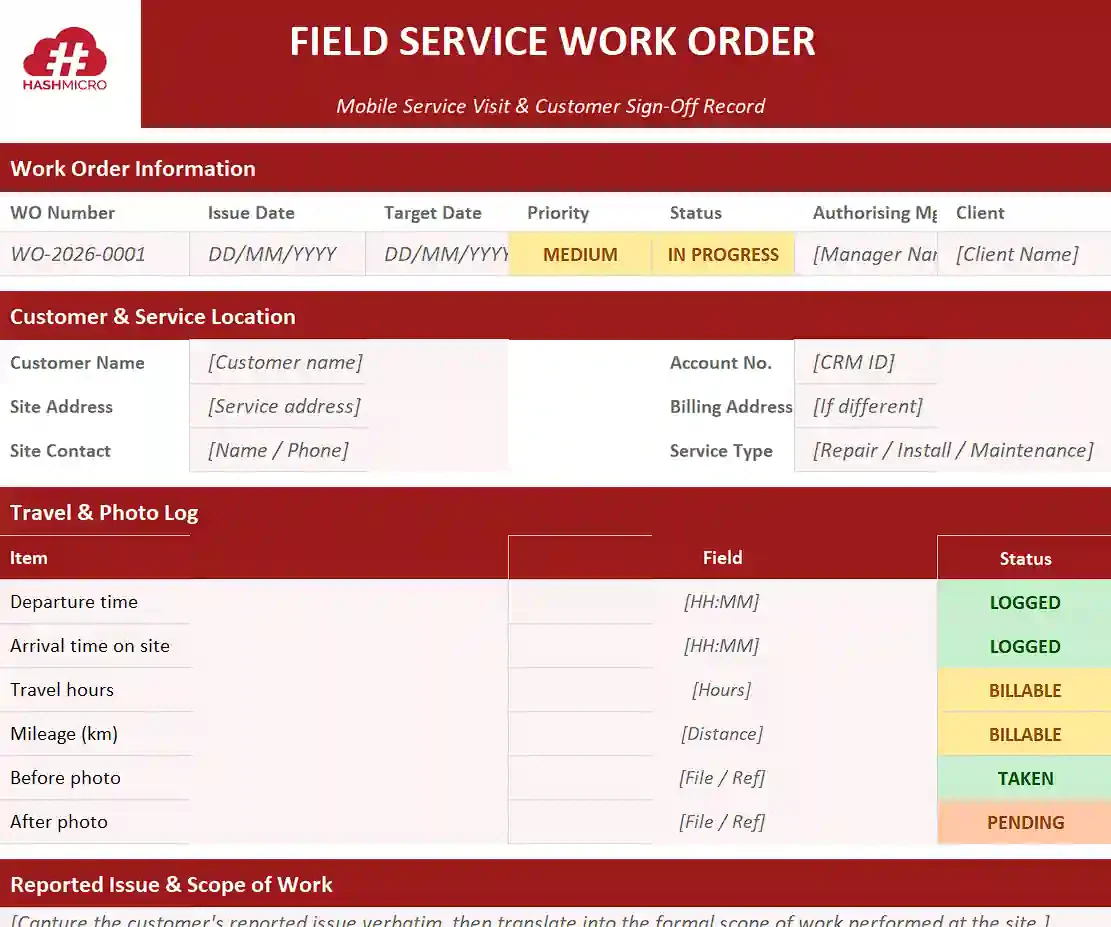This screenshot has width=1111, height=927.
Task: Select the After photo row label
Action: (x=59, y=821)
